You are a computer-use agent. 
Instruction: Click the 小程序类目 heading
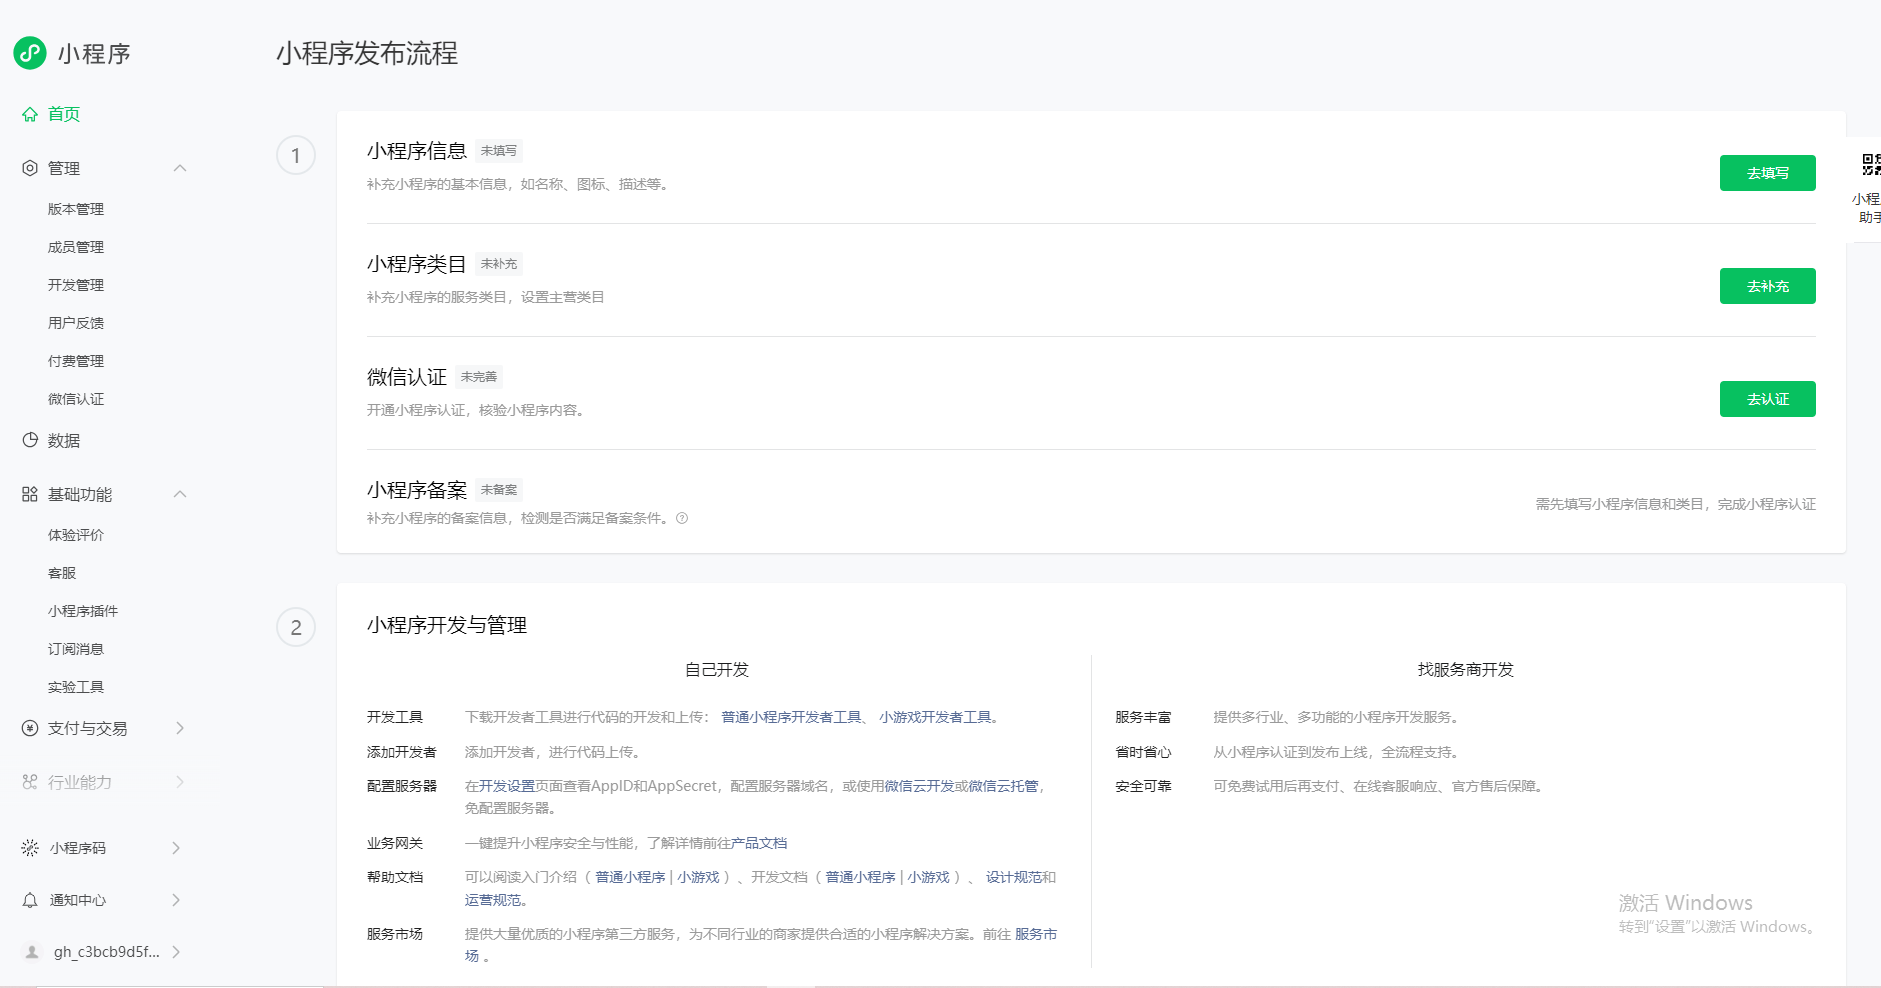(417, 264)
